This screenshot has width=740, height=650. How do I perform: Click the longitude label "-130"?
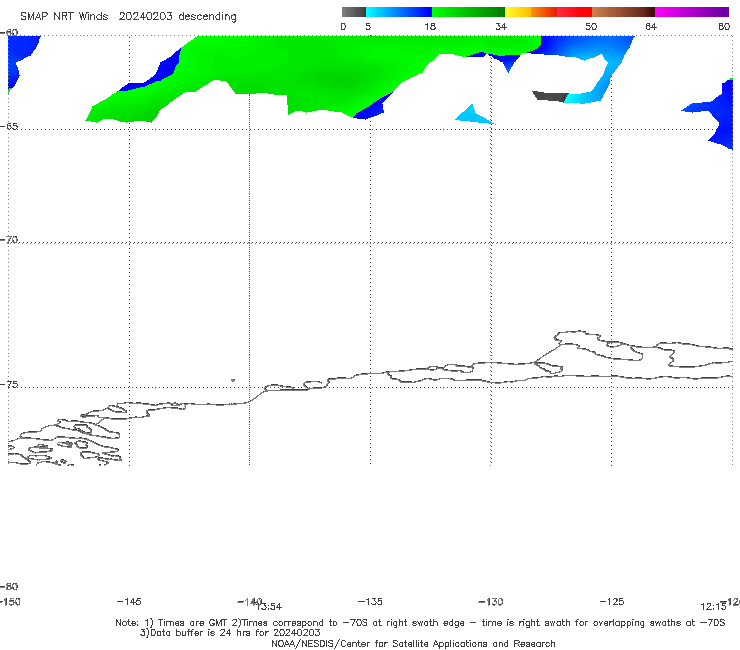[x=491, y=601]
